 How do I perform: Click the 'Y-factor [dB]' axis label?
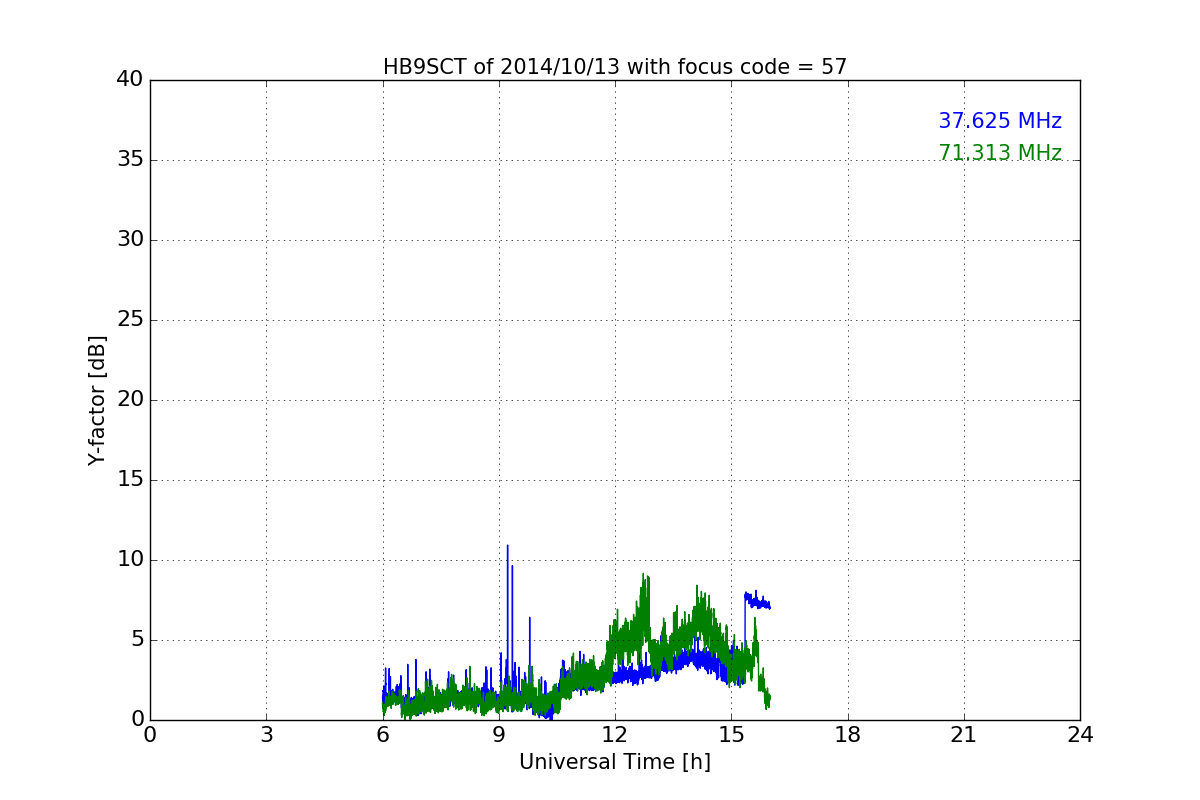(97, 400)
